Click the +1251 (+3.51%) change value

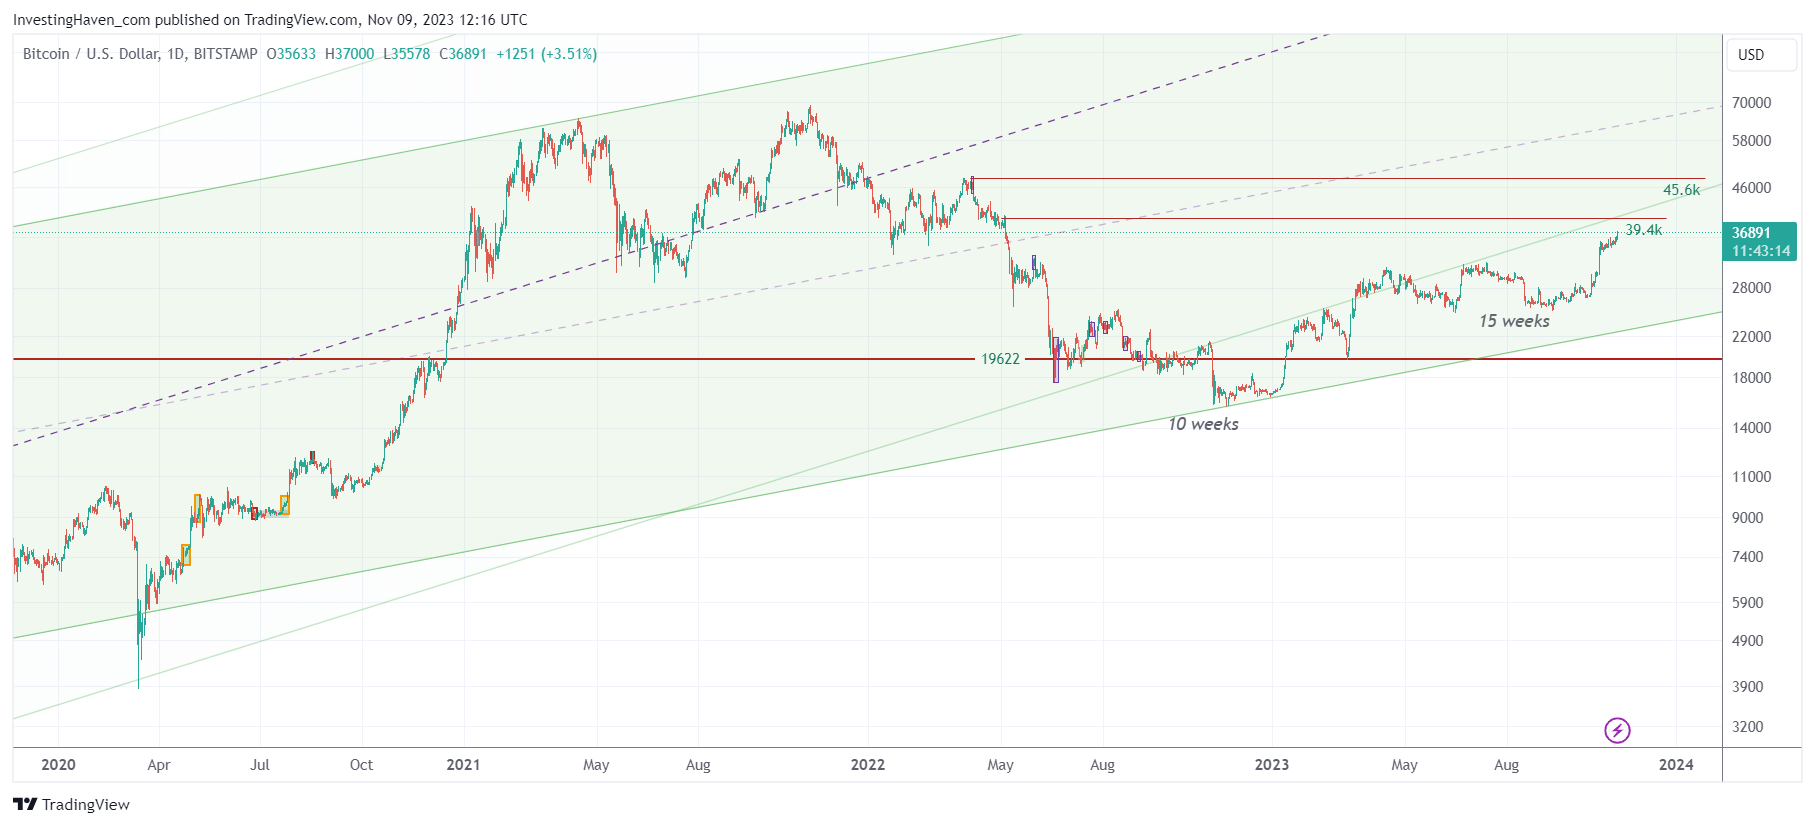click(547, 54)
